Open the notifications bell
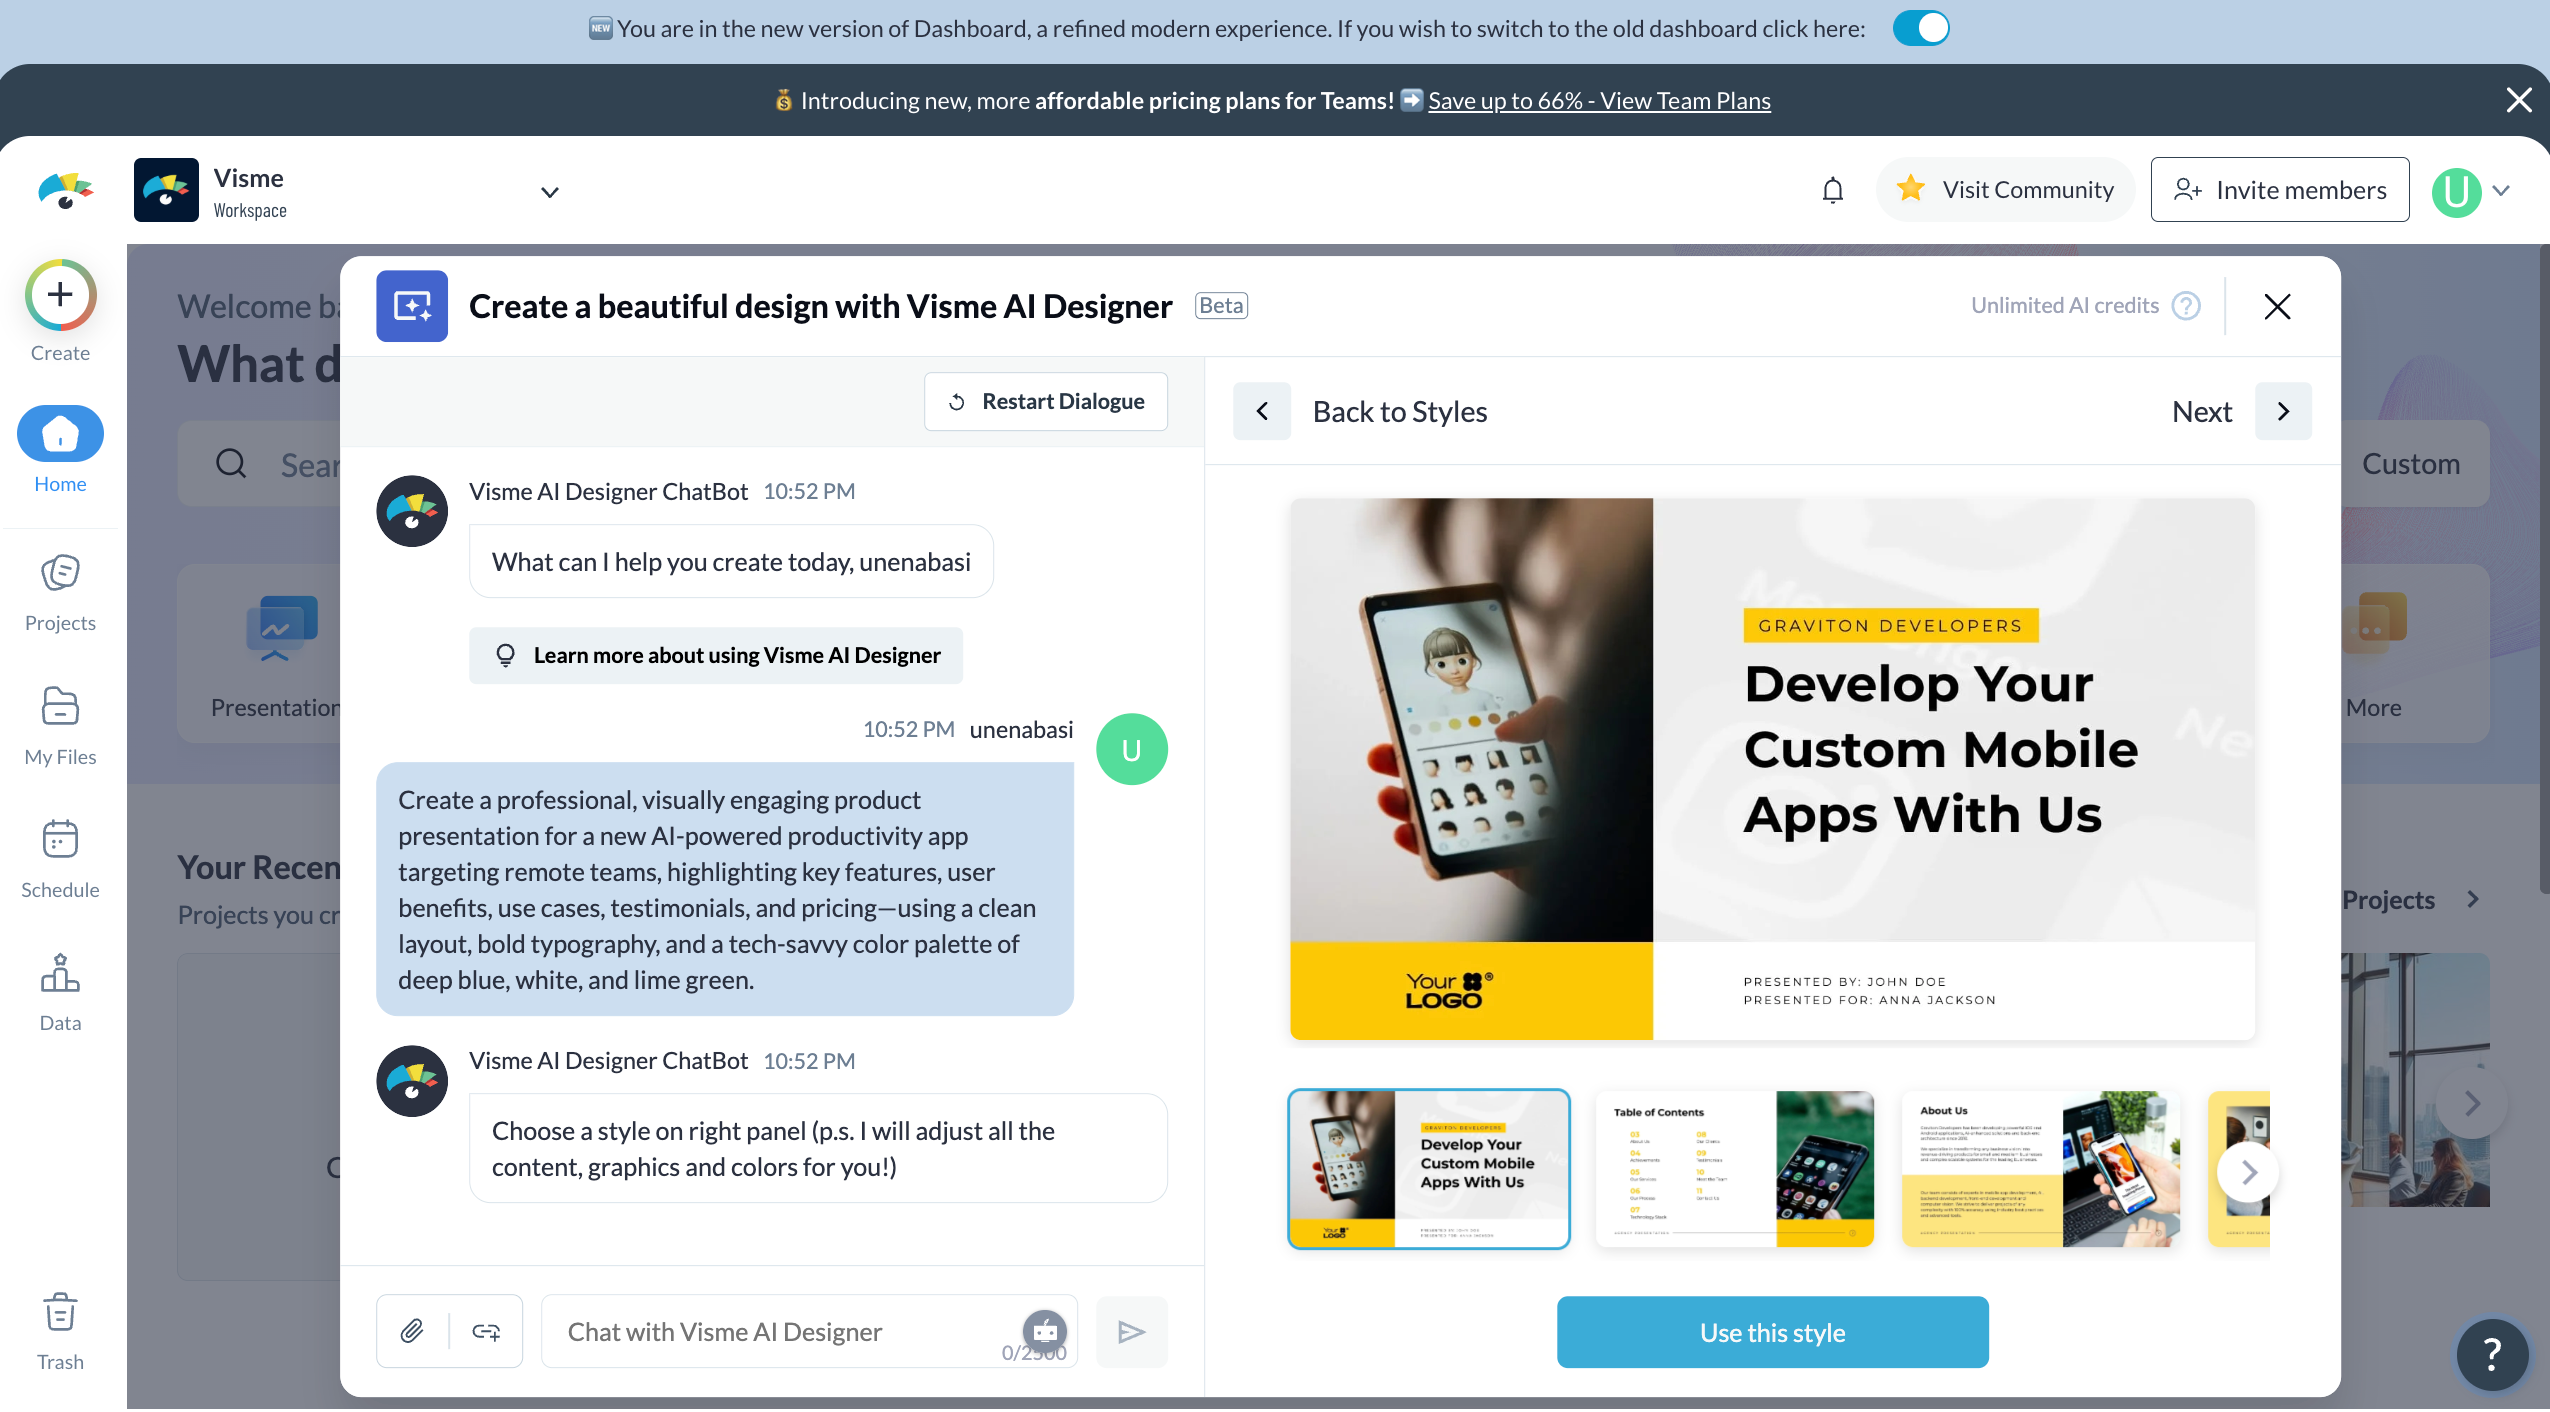The width and height of the screenshot is (2550, 1412). tap(1832, 190)
